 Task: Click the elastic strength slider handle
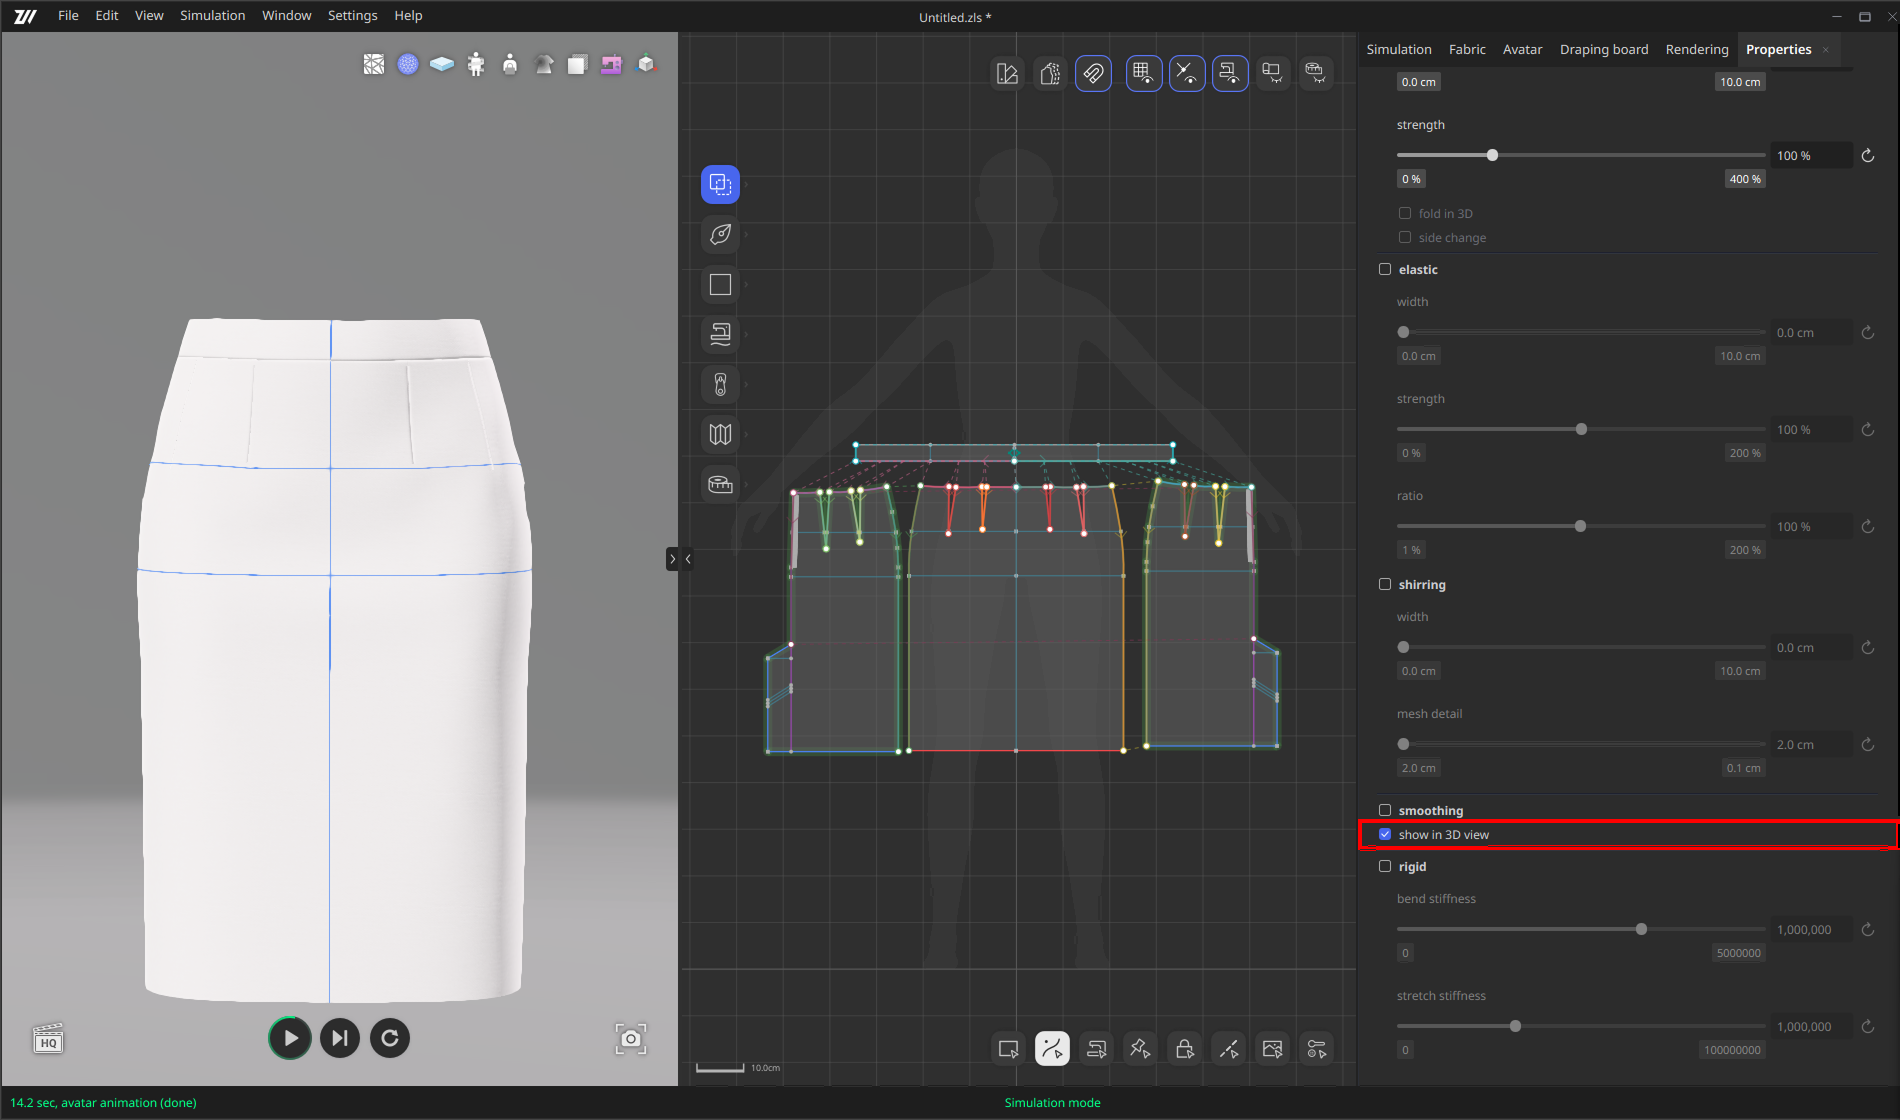click(1581, 430)
